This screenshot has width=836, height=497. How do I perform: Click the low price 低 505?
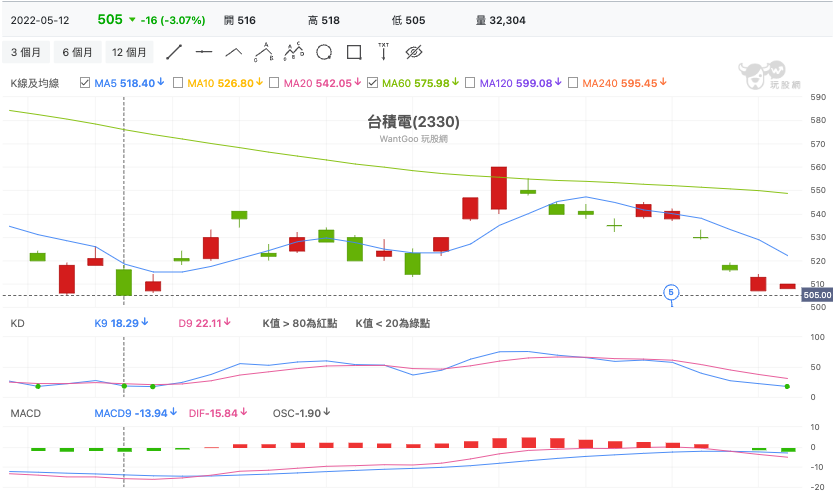408,20
